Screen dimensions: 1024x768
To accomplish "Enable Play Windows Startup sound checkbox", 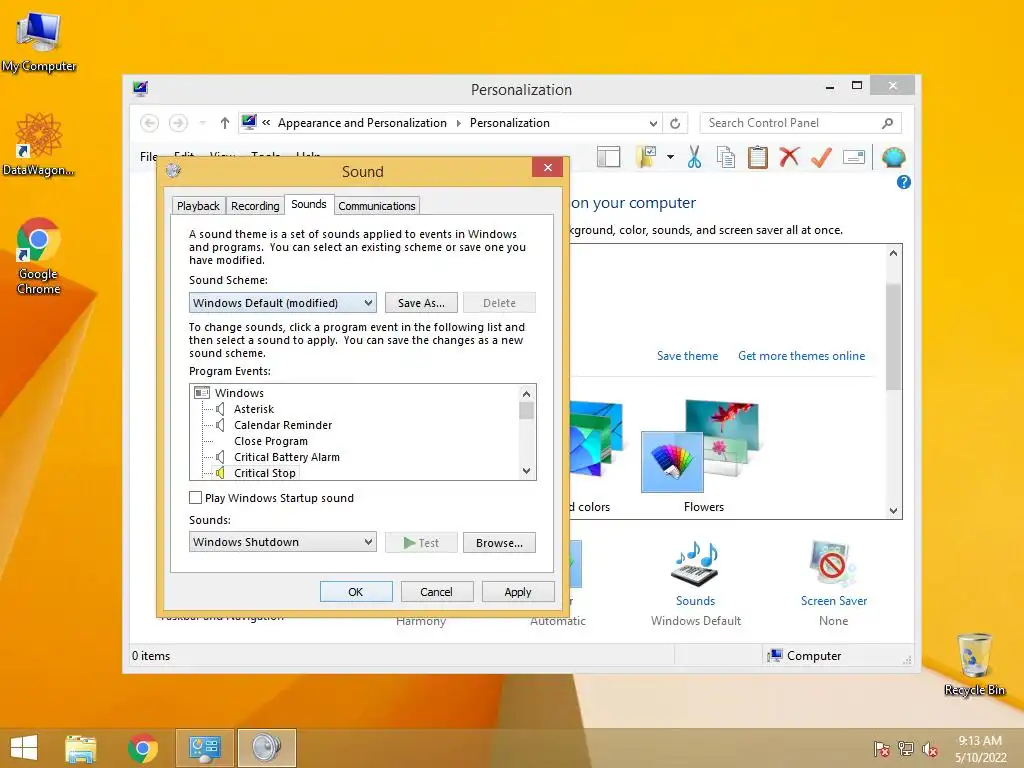I will pos(195,498).
